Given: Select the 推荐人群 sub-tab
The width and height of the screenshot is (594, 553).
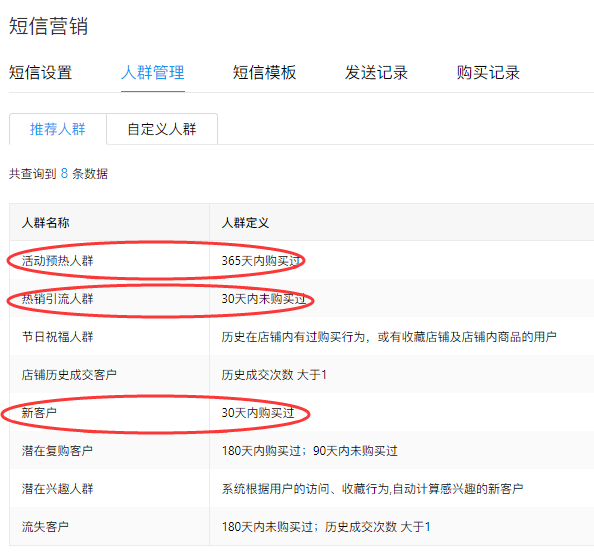Looking at the screenshot, I should [58, 129].
